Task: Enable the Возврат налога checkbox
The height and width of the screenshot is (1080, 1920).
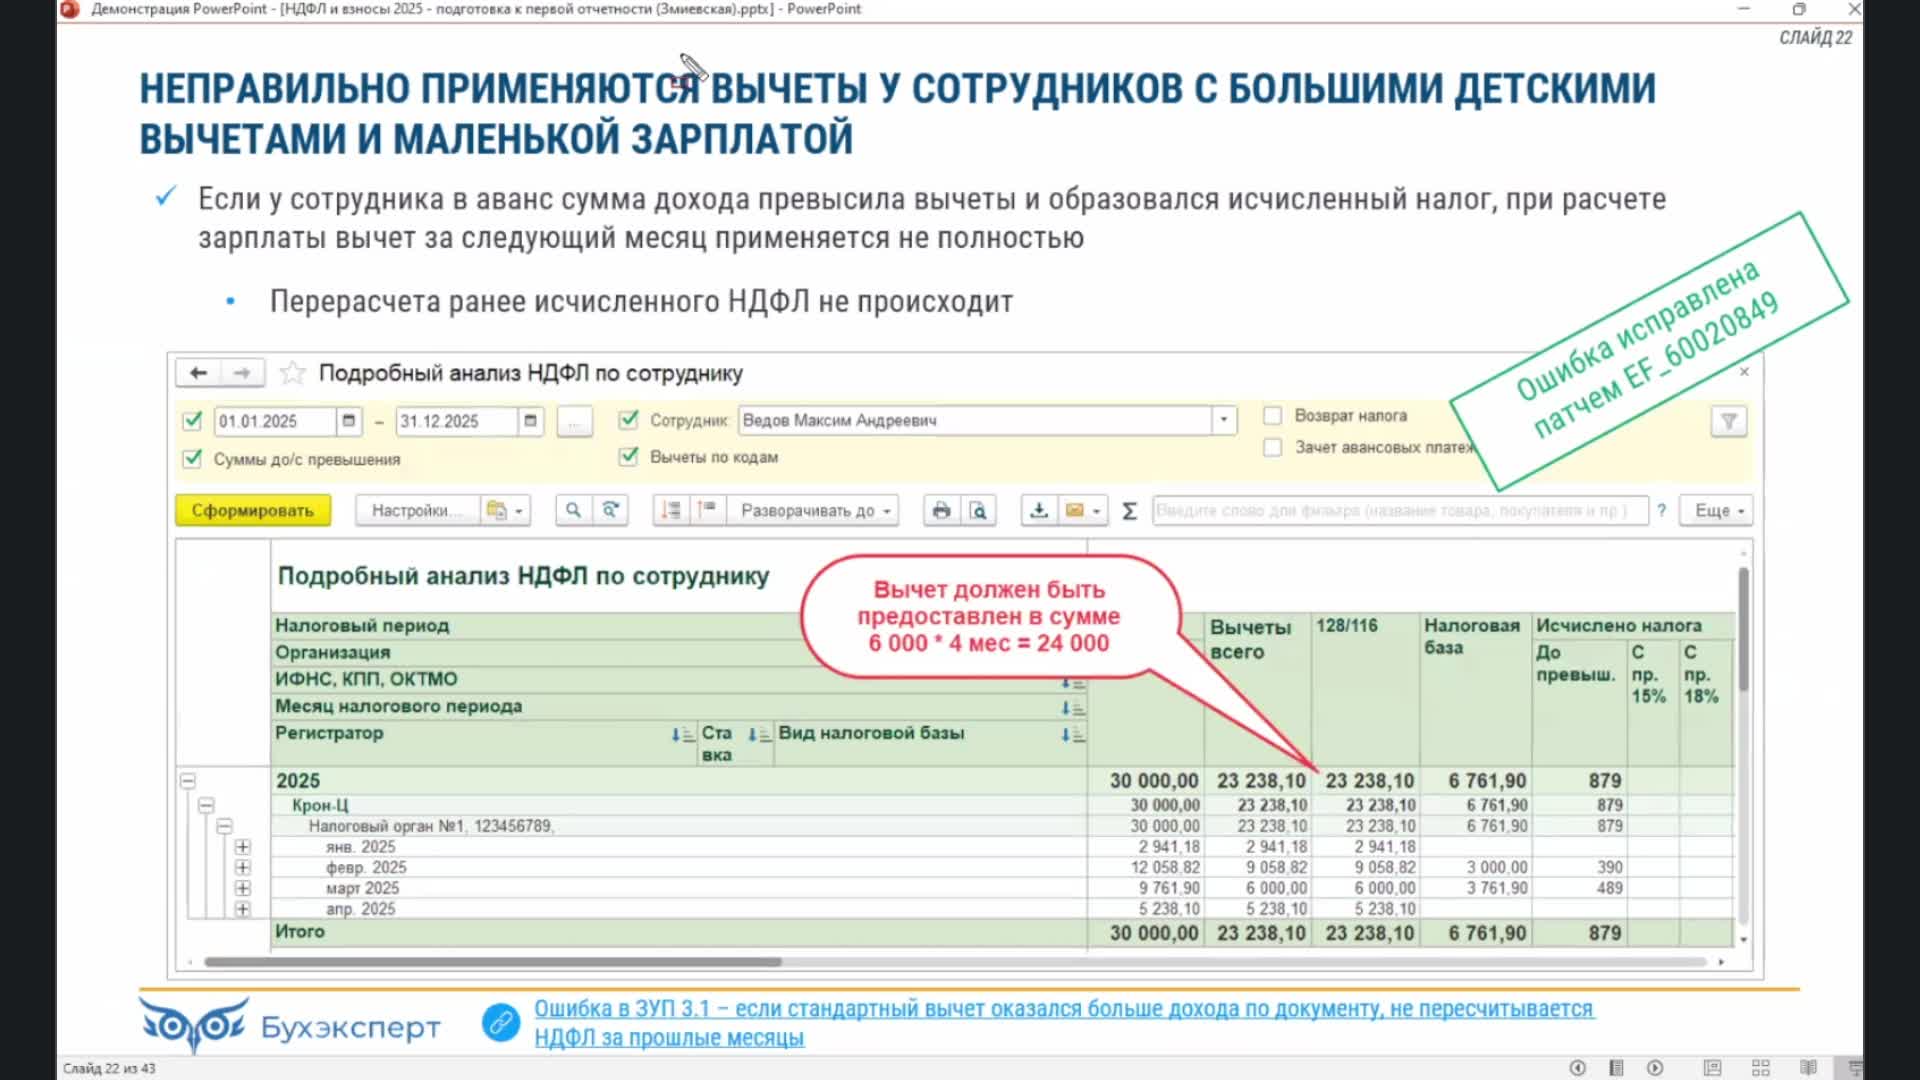Action: [x=1273, y=415]
